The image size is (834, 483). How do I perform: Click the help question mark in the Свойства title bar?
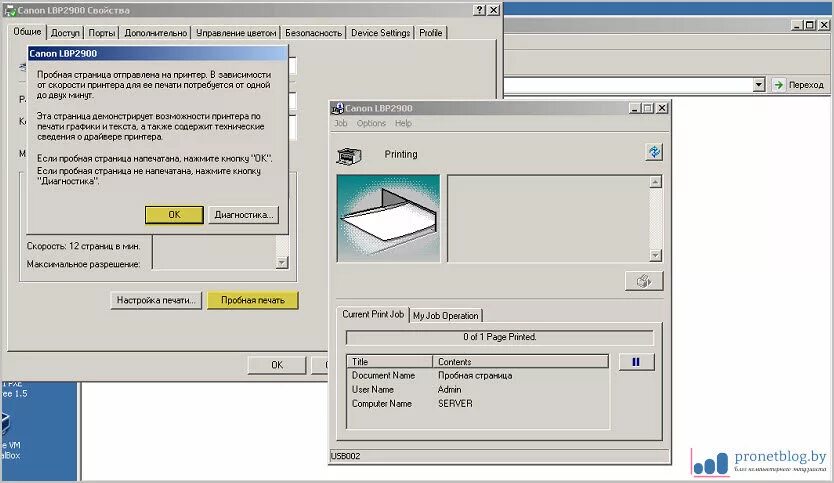point(479,10)
